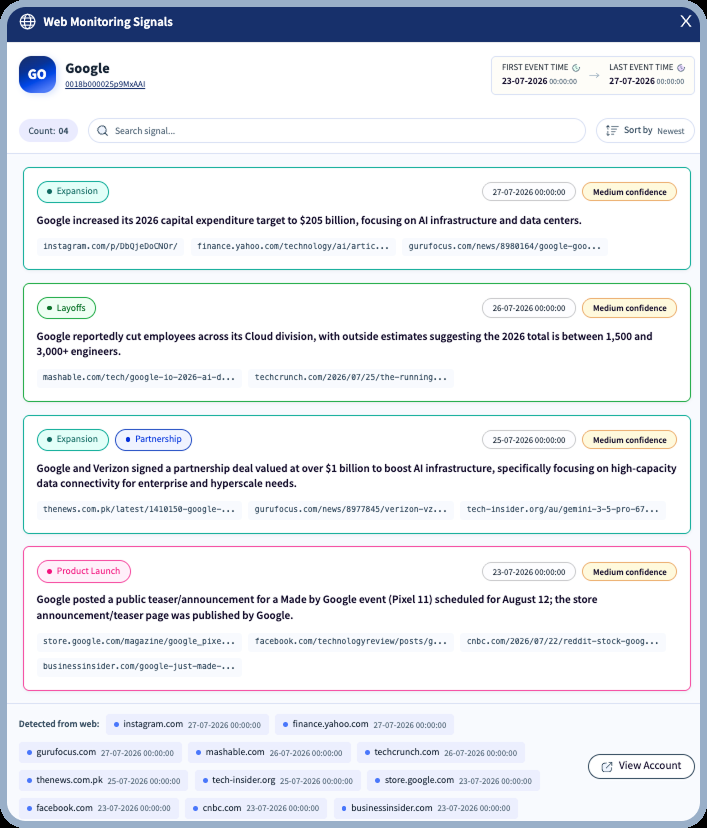
Task: Open the gurufocus.com/news/8980164 source link
Action: 505,247
